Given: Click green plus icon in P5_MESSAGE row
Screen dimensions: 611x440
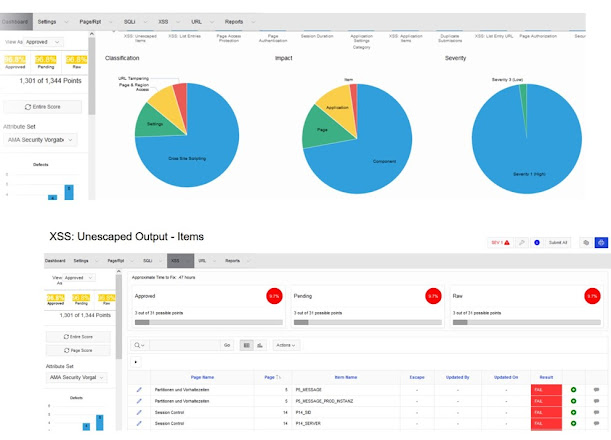Looking at the screenshot, I should pyautogui.click(x=573, y=390).
